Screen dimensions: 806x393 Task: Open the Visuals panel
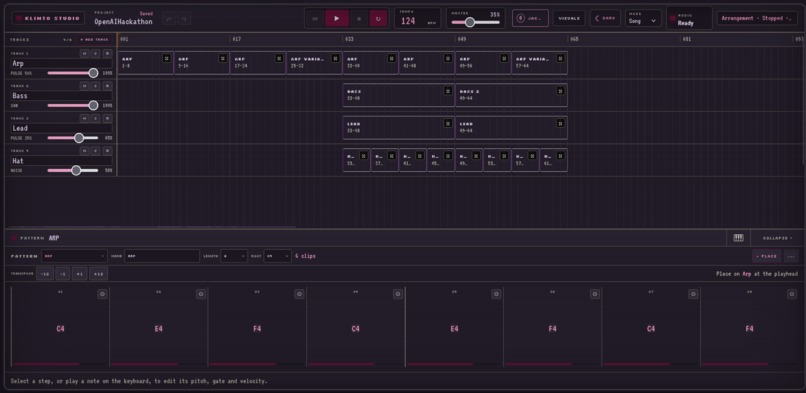tap(569, 18)
